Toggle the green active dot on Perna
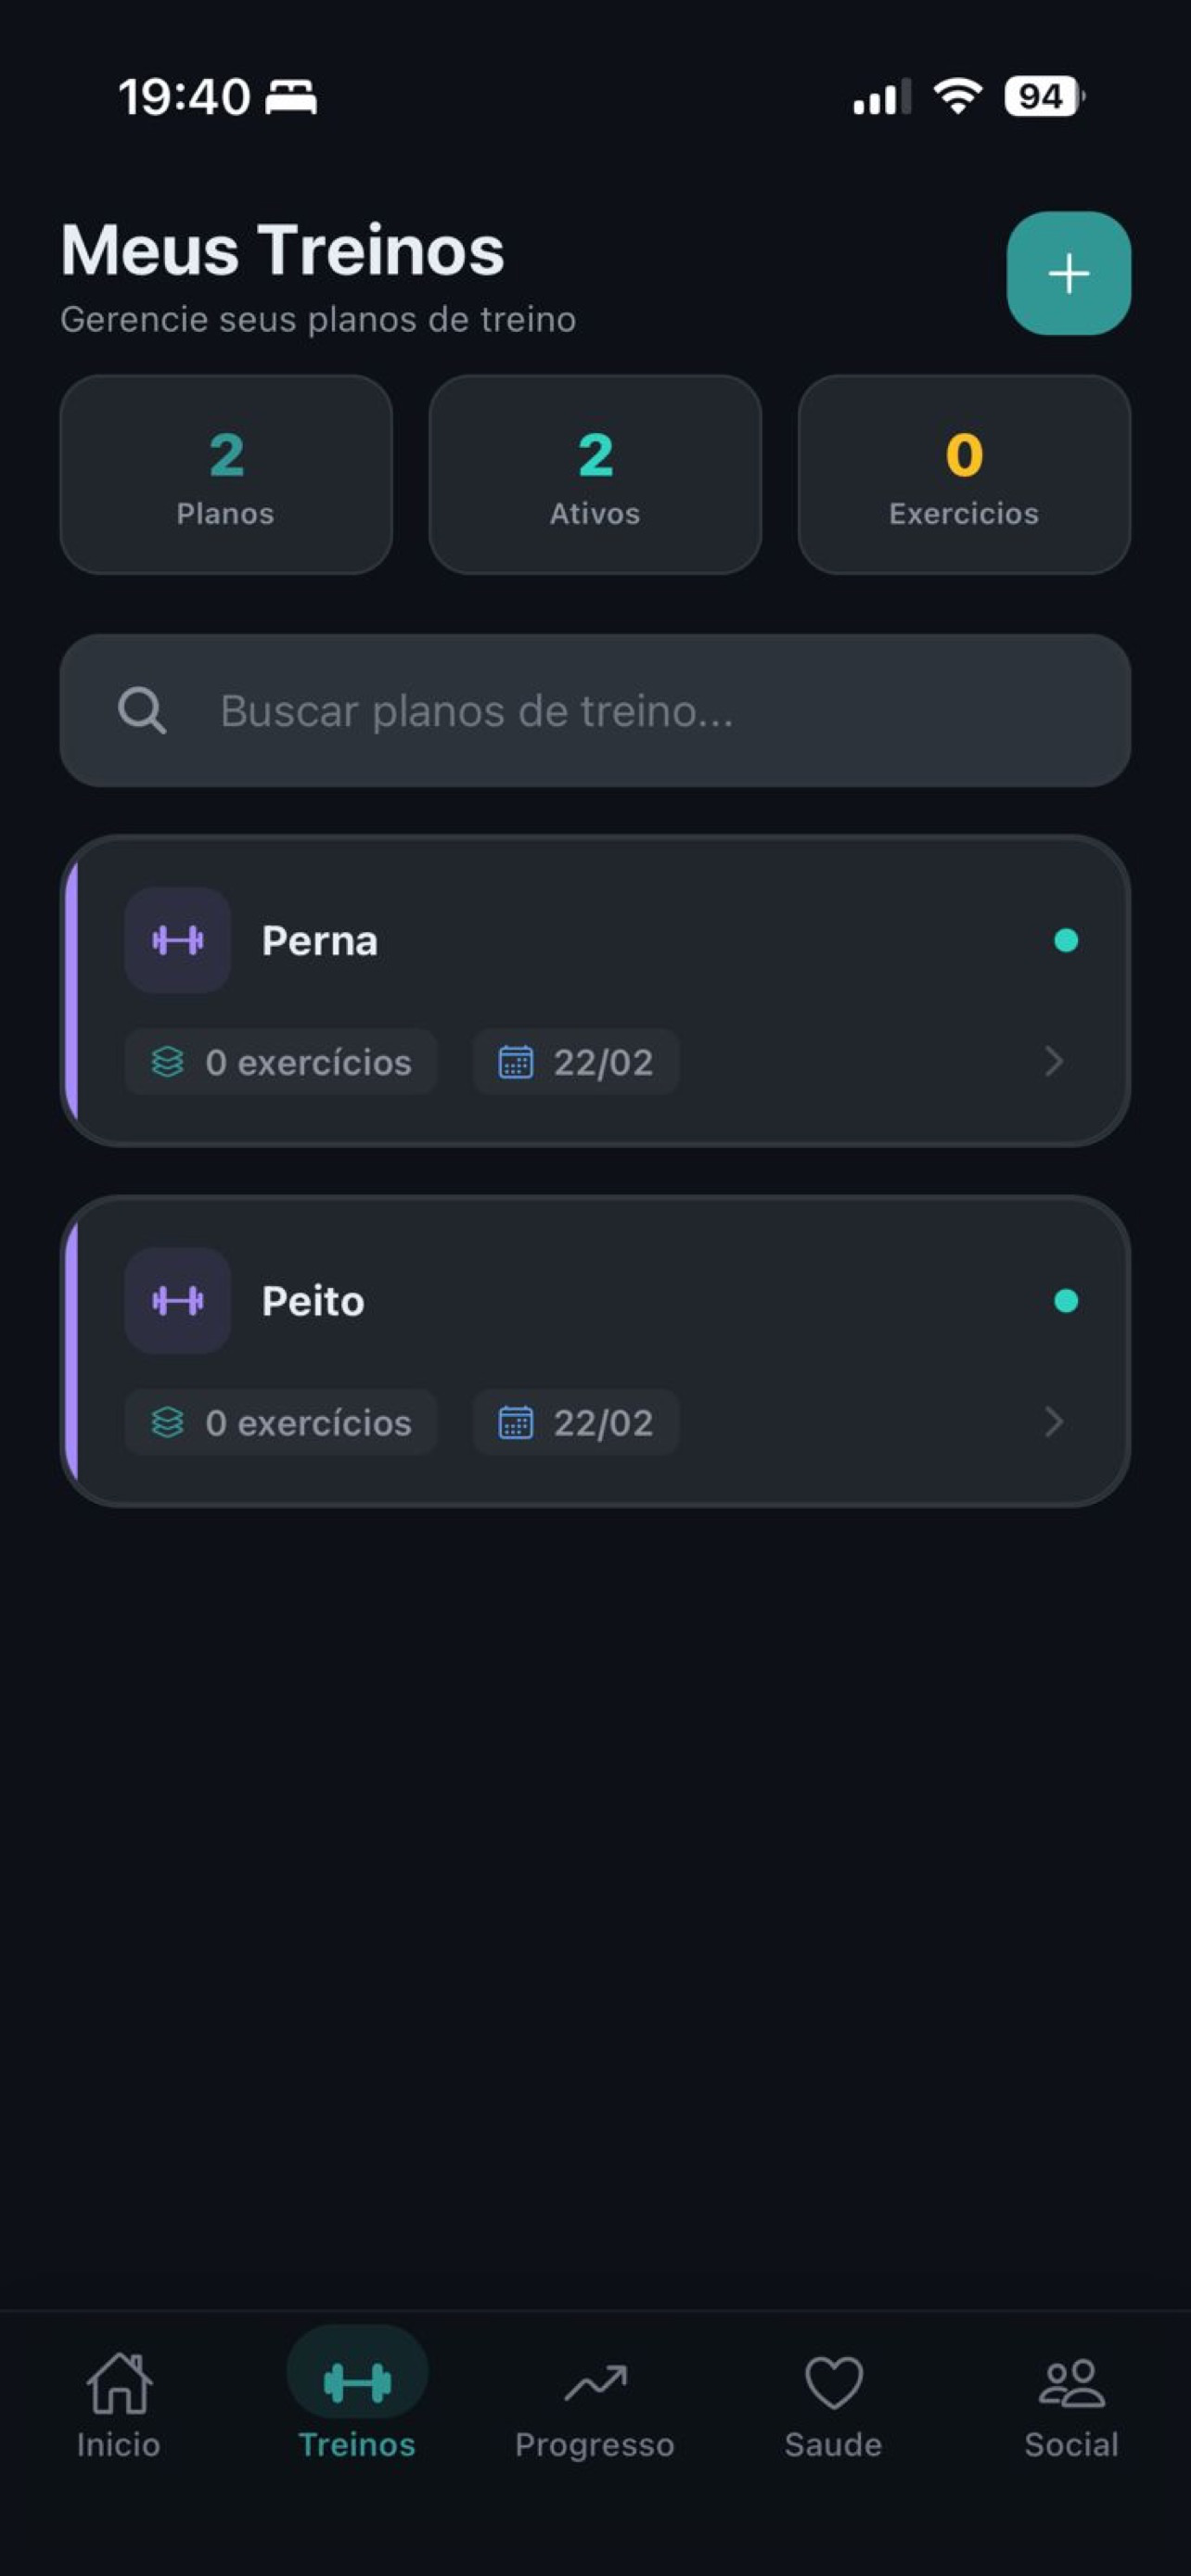This screenshot has width=1191, height=2576. 1066,940
